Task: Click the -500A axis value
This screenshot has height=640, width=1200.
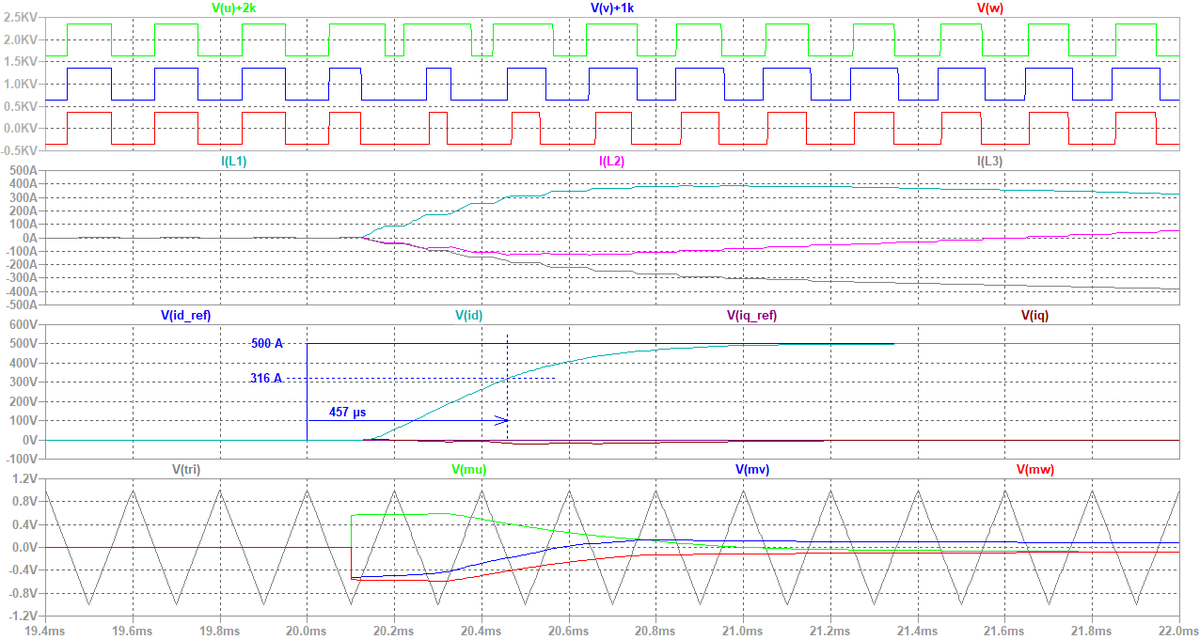Action: pos(19,306)
